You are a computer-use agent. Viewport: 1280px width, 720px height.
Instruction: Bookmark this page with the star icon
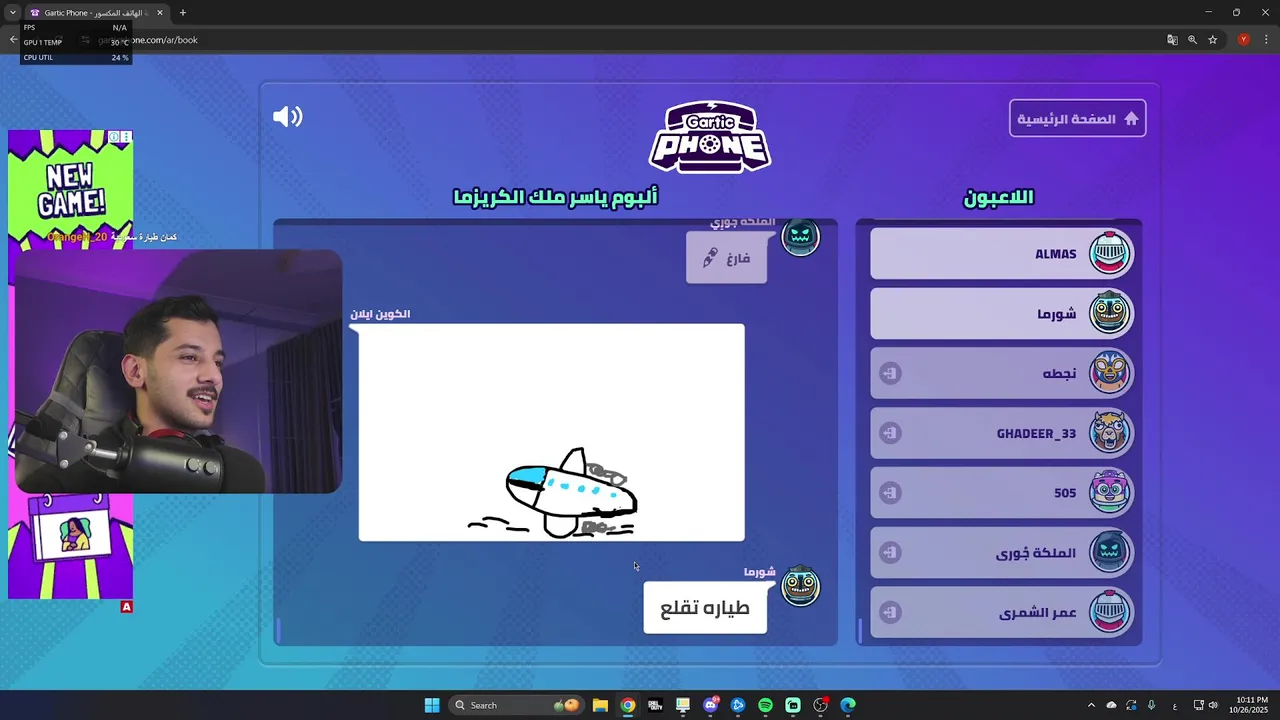[x=1212, y=40]
